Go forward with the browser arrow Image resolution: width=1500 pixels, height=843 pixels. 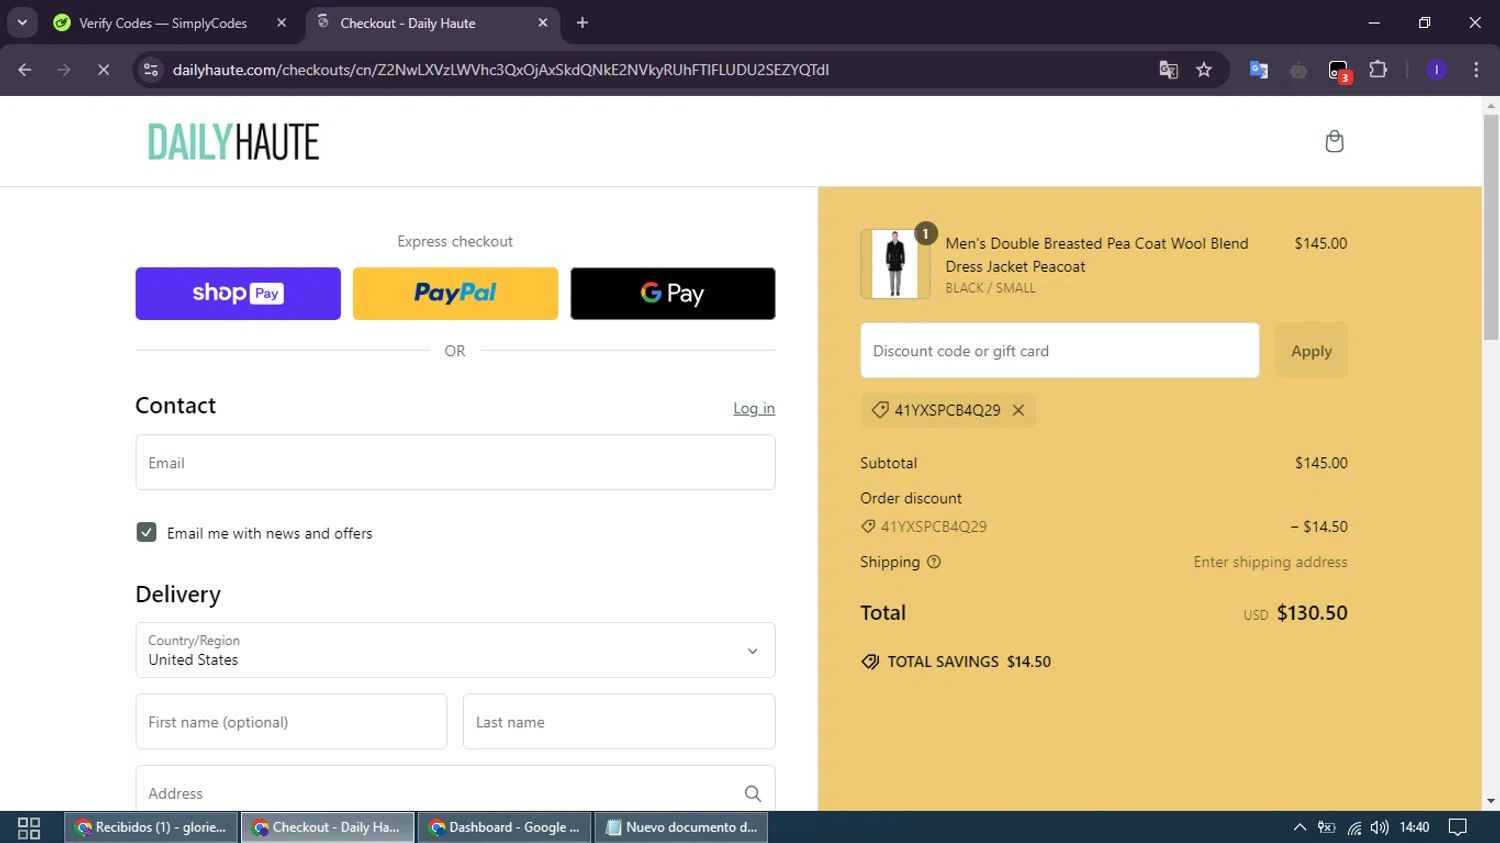coord(64,70)
